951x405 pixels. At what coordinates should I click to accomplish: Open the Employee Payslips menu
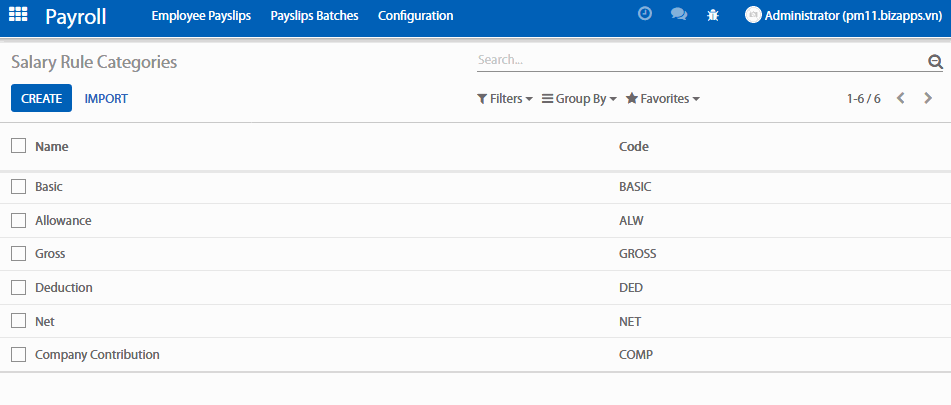click(201, 16)
